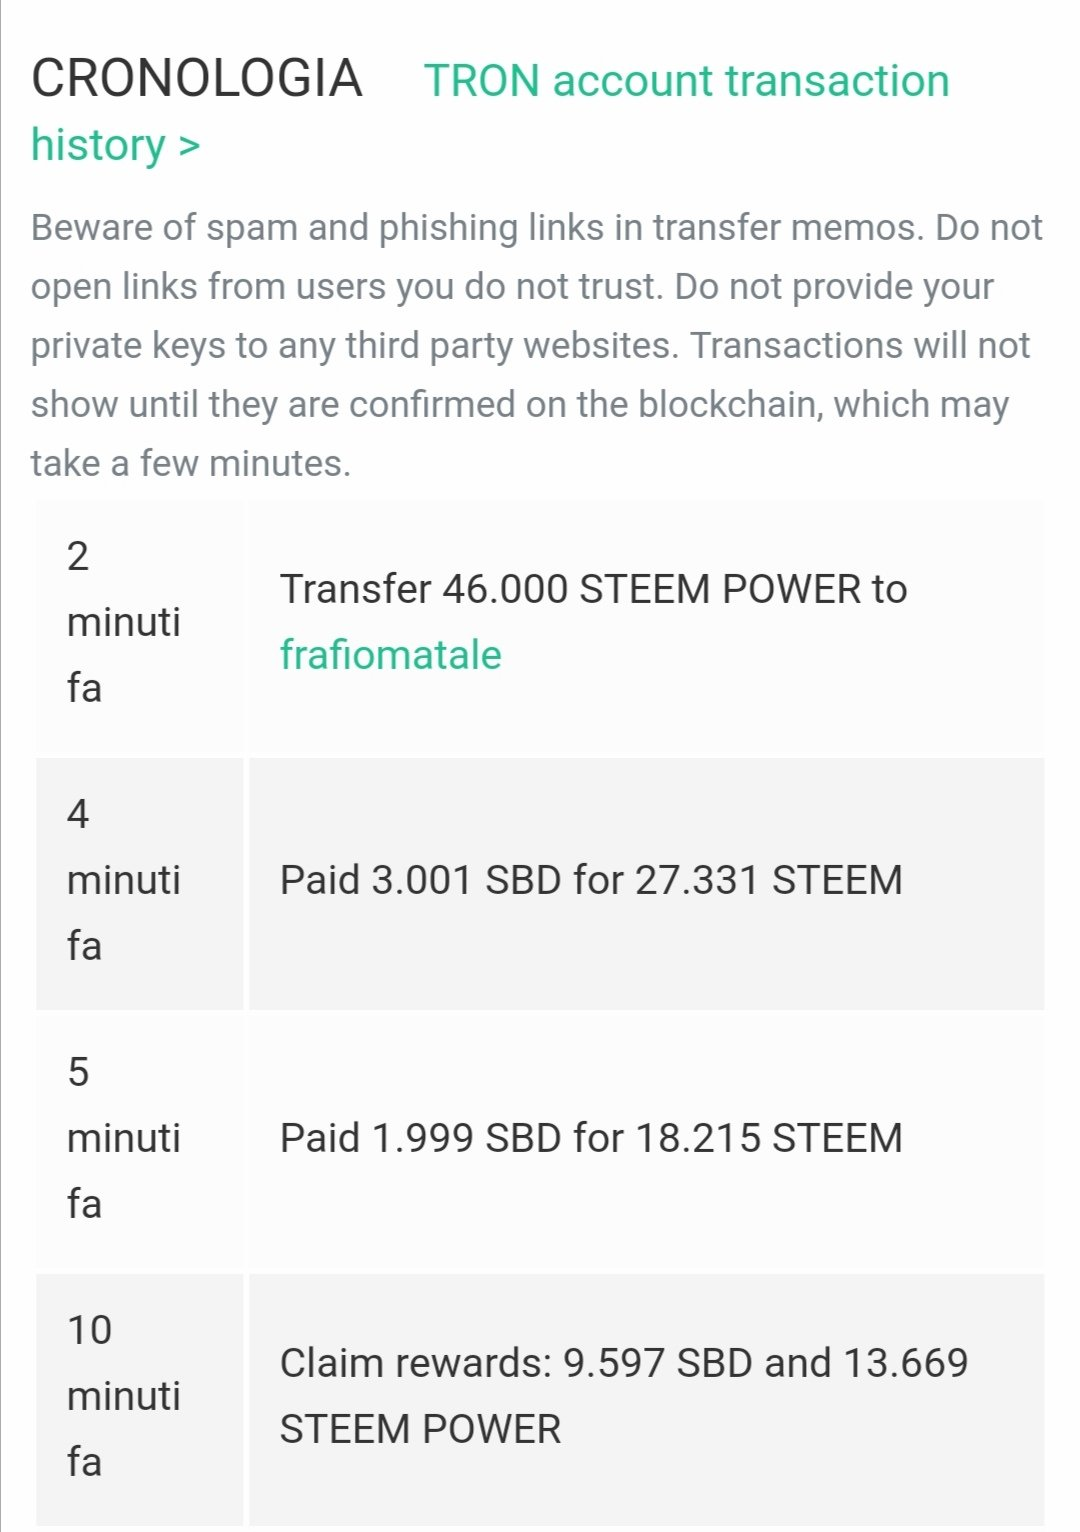The image size is (1080, 1532).
Task: Click the '>' arrow after history
Action: 190,146
